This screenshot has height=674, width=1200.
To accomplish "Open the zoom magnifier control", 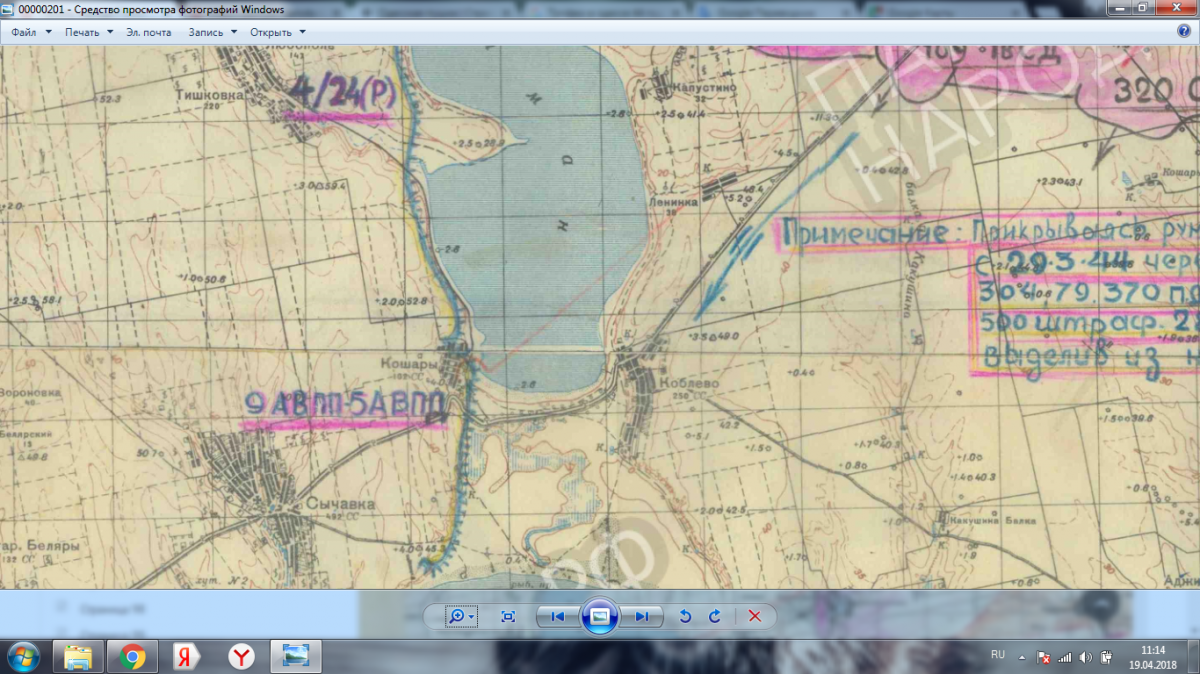I will coord(460,617).
